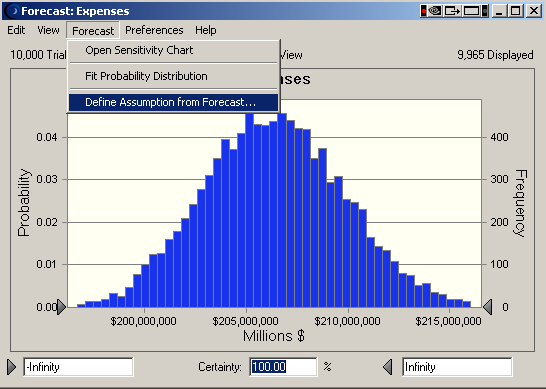Click the Certainty percentage field

click(283, 367)
